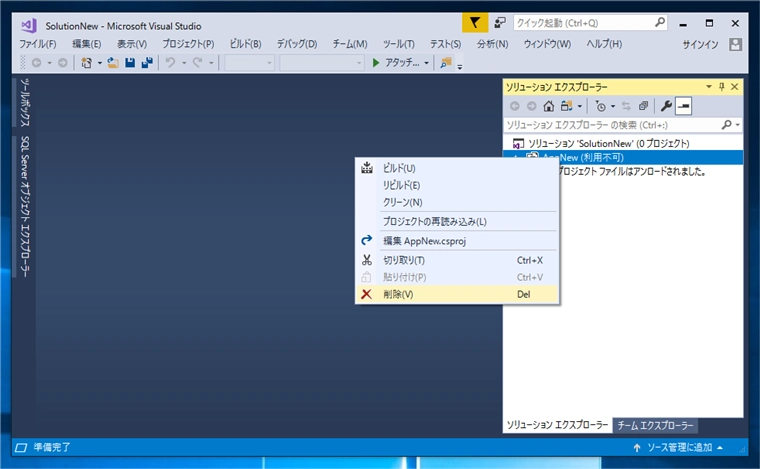Open the solution platforms combo box
Screen dimensions: 760x469
click(x=322, y=63)
